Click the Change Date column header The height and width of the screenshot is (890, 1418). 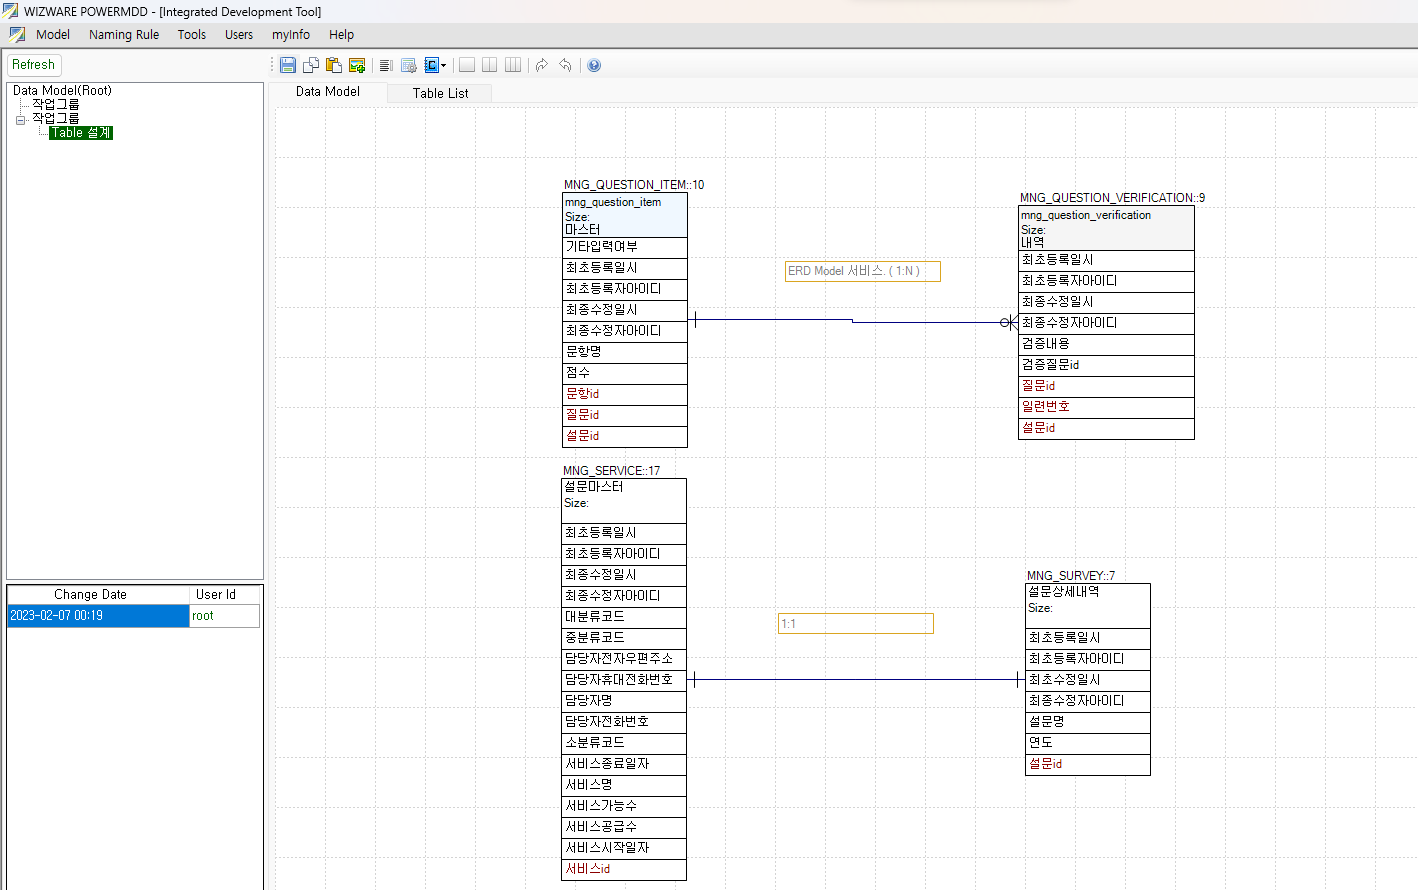98,594
